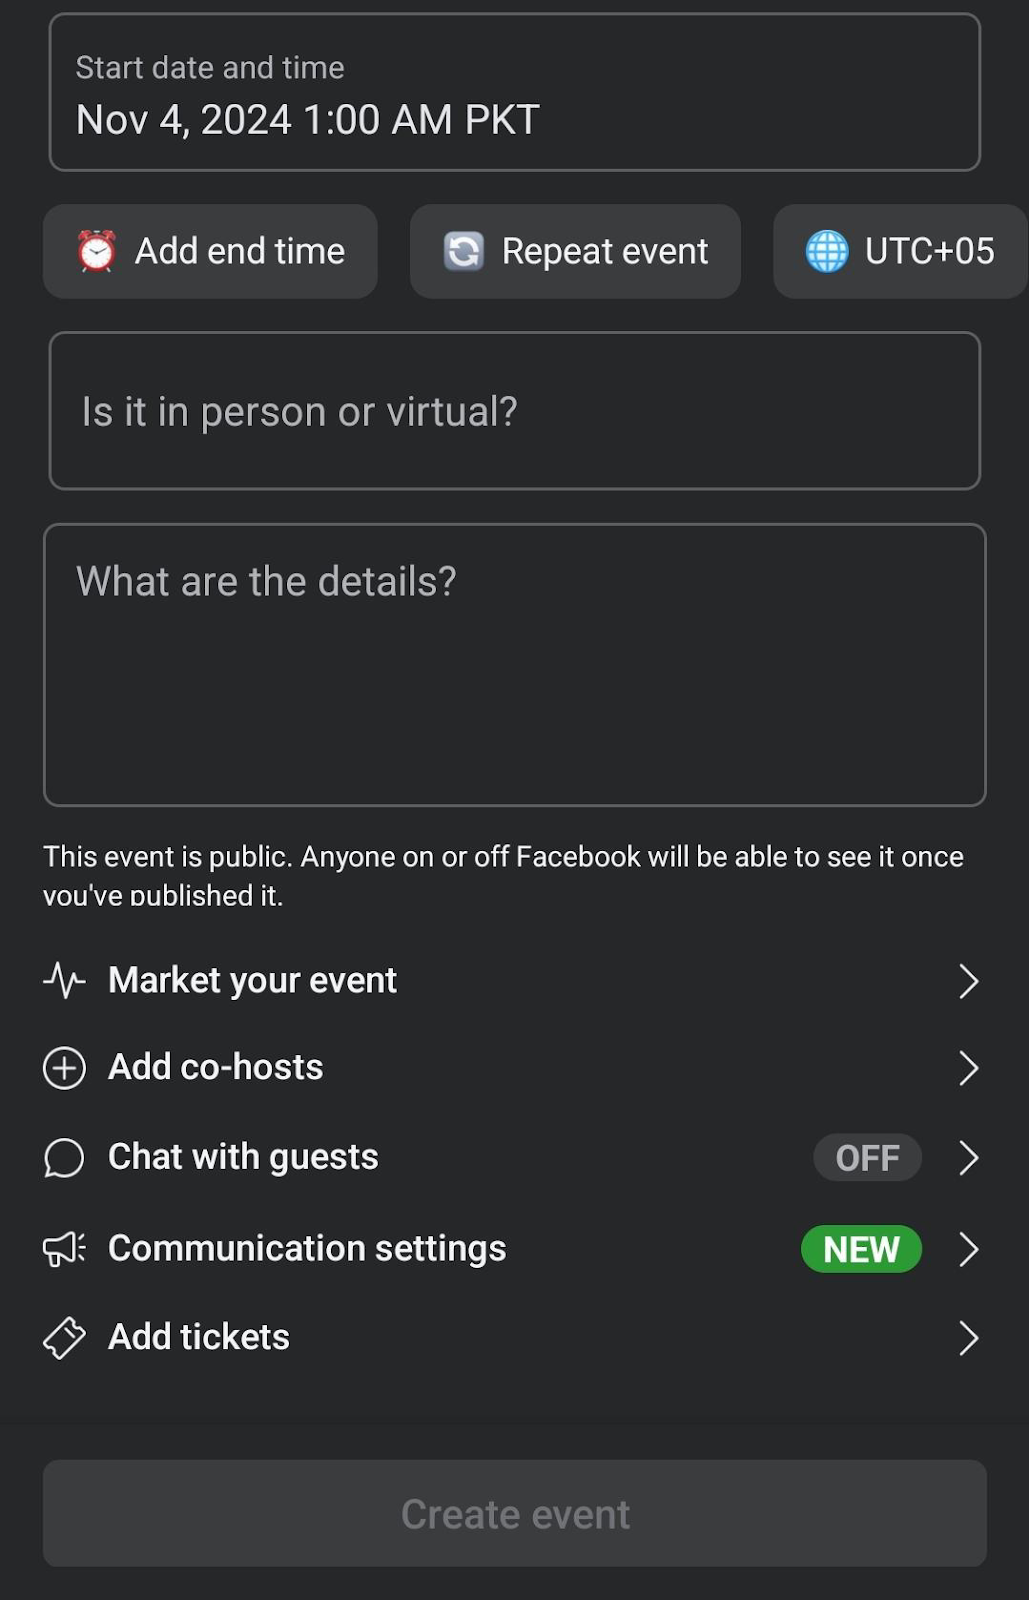Image resolution: width=1029 pixels, height=1600 pixels.
Task: Tap the chat bubble icon
Action: click(x=64, y=1157)
